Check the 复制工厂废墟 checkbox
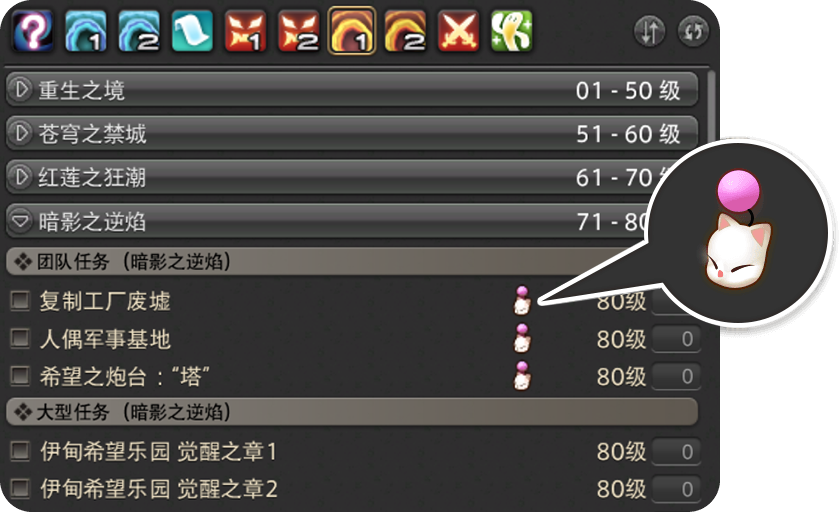The width and height of the screenshot is (840, 512). 20,300
